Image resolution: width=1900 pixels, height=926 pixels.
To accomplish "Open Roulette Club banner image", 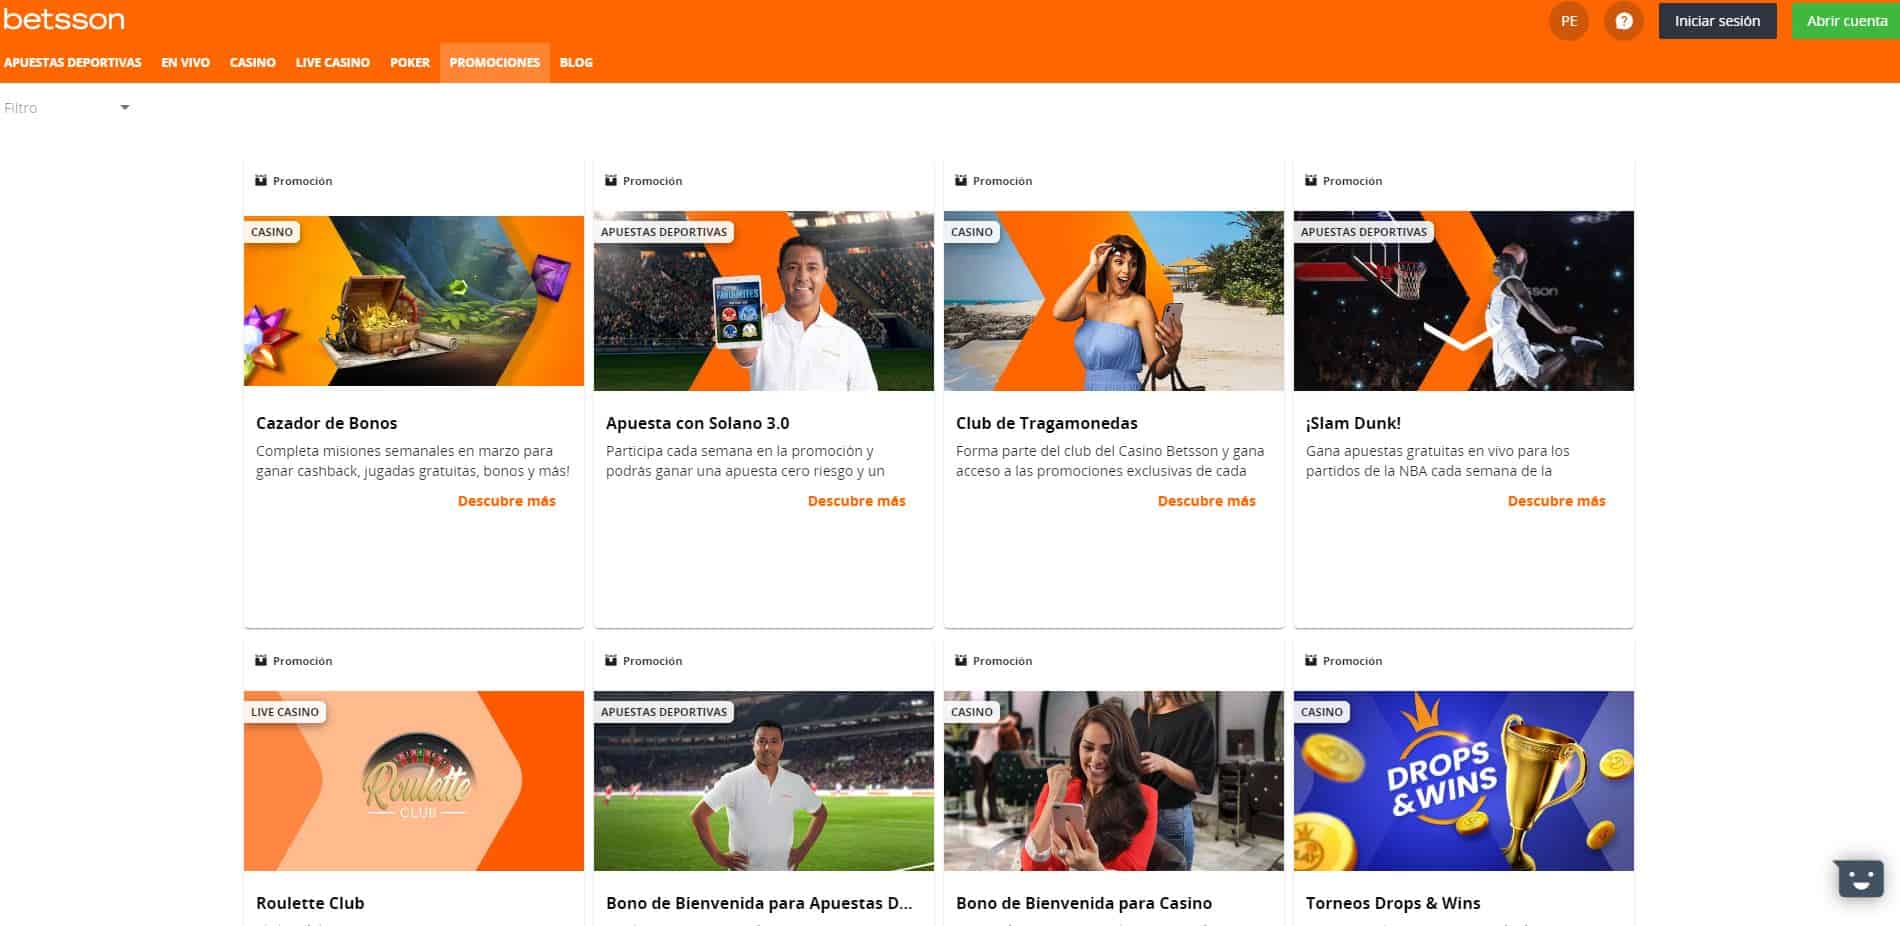I will [x=414, y=781].
